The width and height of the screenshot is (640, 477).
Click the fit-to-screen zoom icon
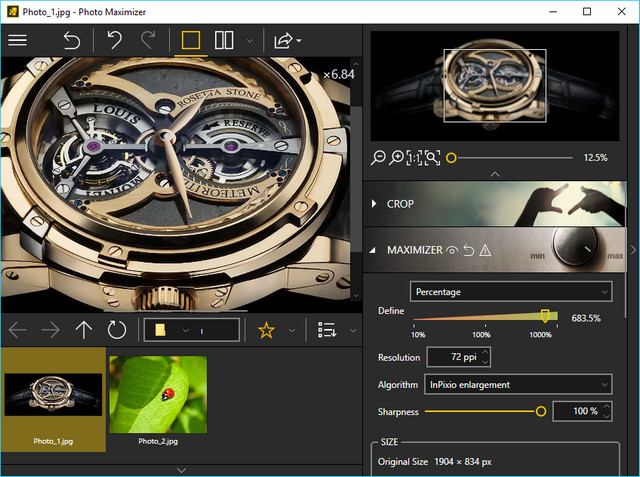pos(432,158)
